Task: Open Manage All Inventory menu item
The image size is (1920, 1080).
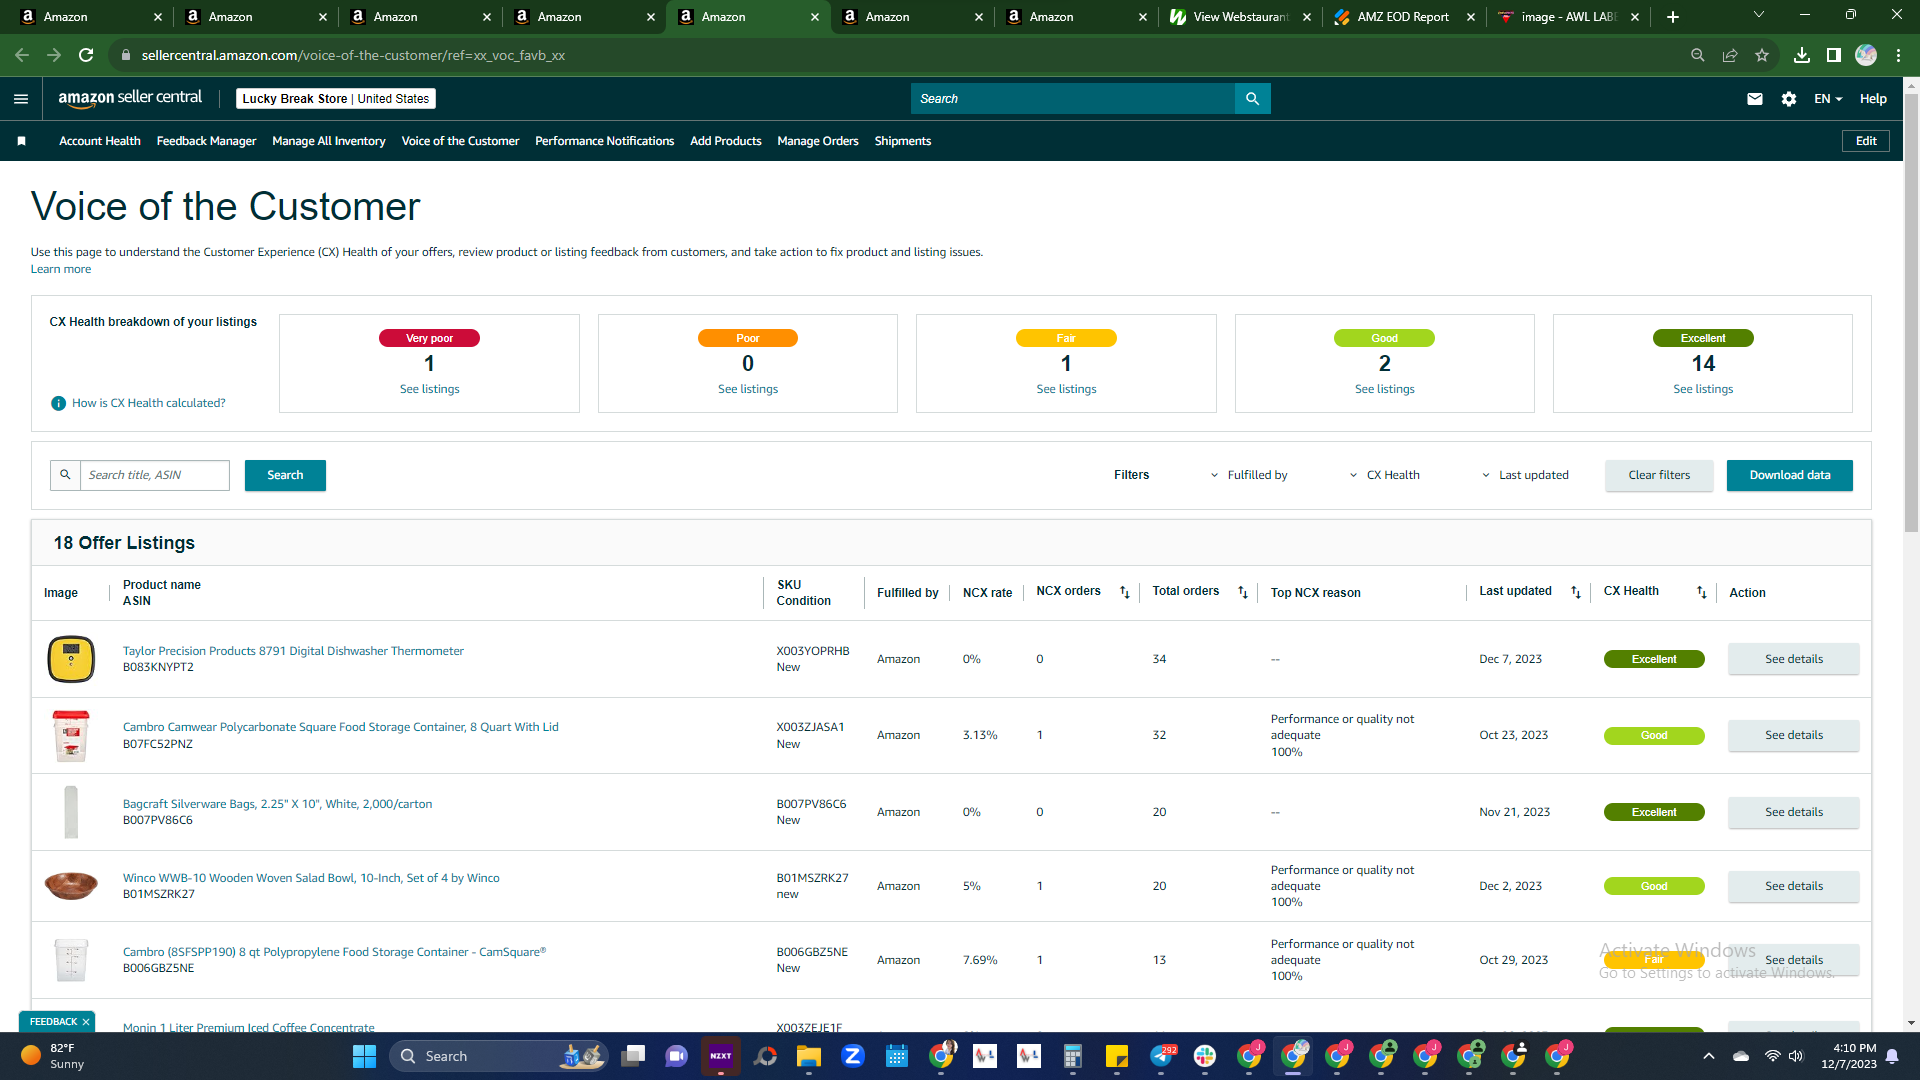Action: click(x=329, y=141)
